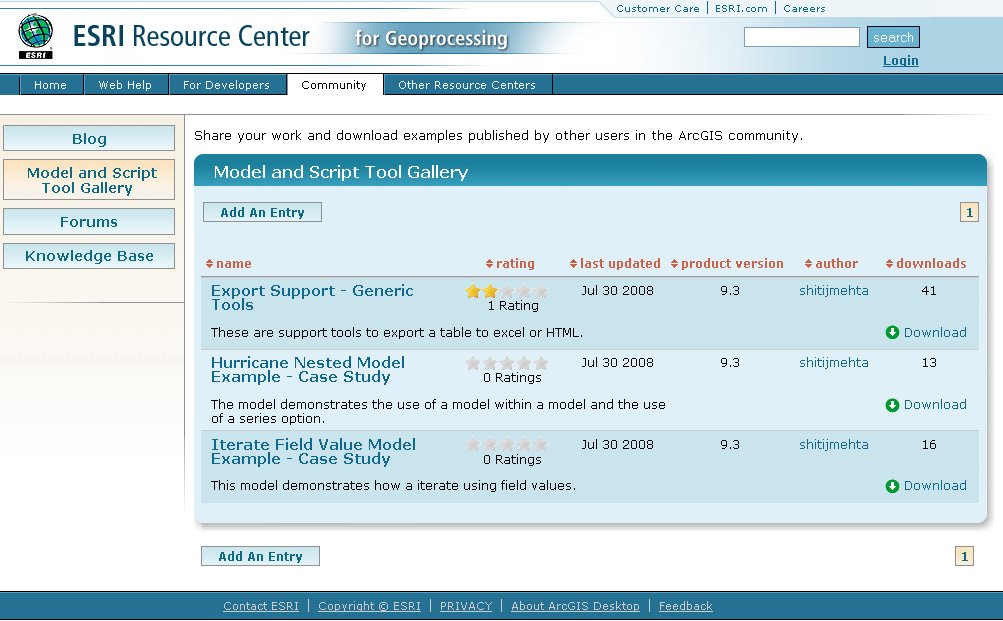Sort by the rating column header
The width and height of the screenshot is (1003, 621).
pyautogui.click(x=515, y=263)
